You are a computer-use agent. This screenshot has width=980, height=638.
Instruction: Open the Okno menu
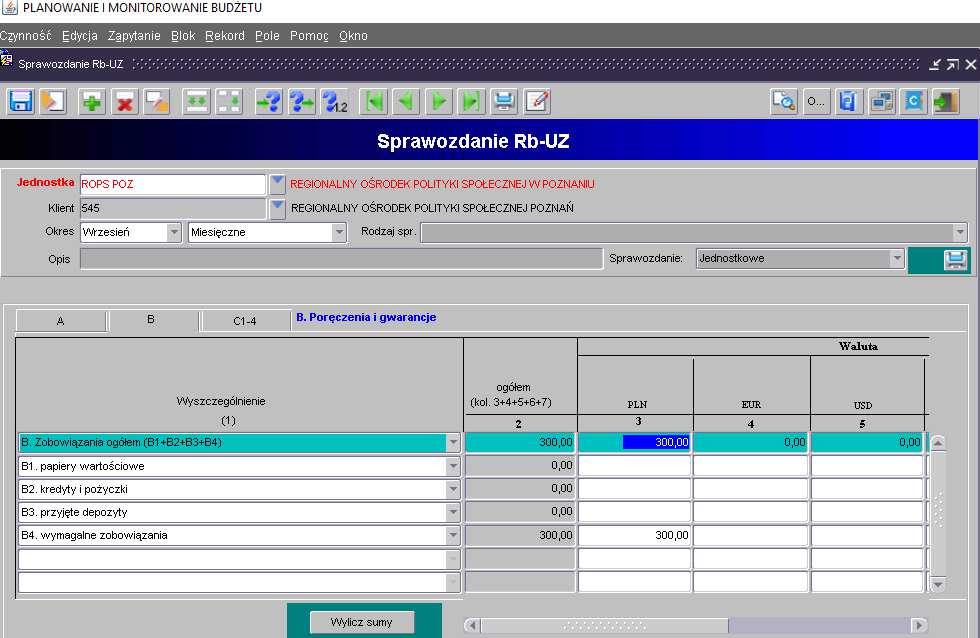(353, 36)
